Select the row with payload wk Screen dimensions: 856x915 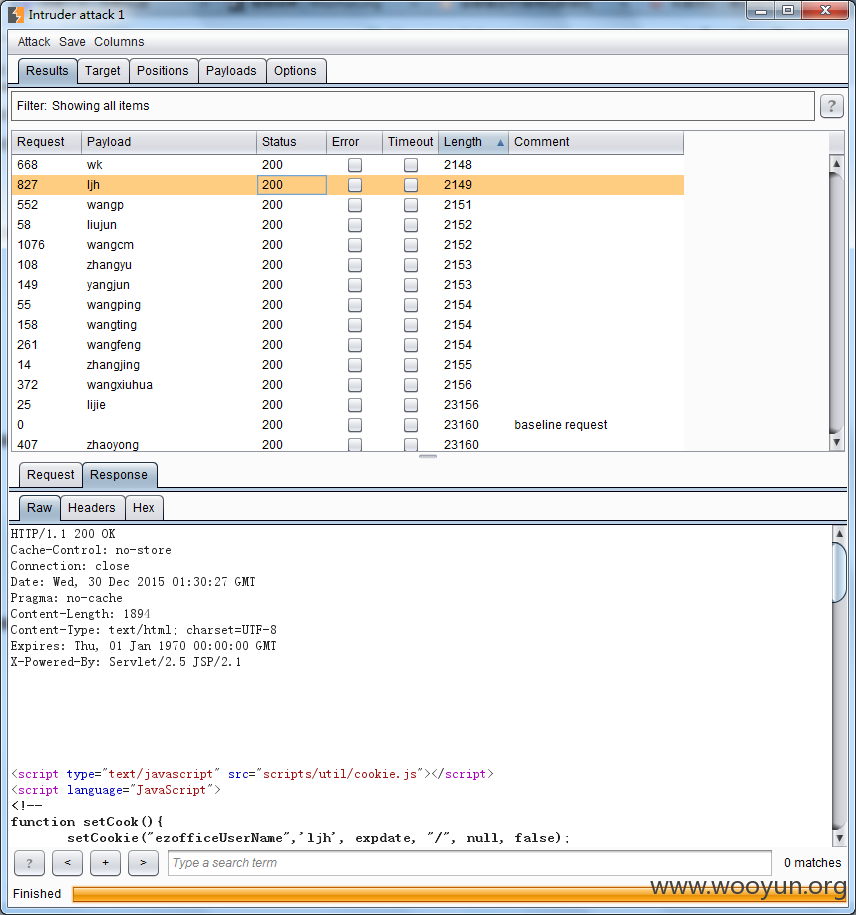tap(348, 165)
